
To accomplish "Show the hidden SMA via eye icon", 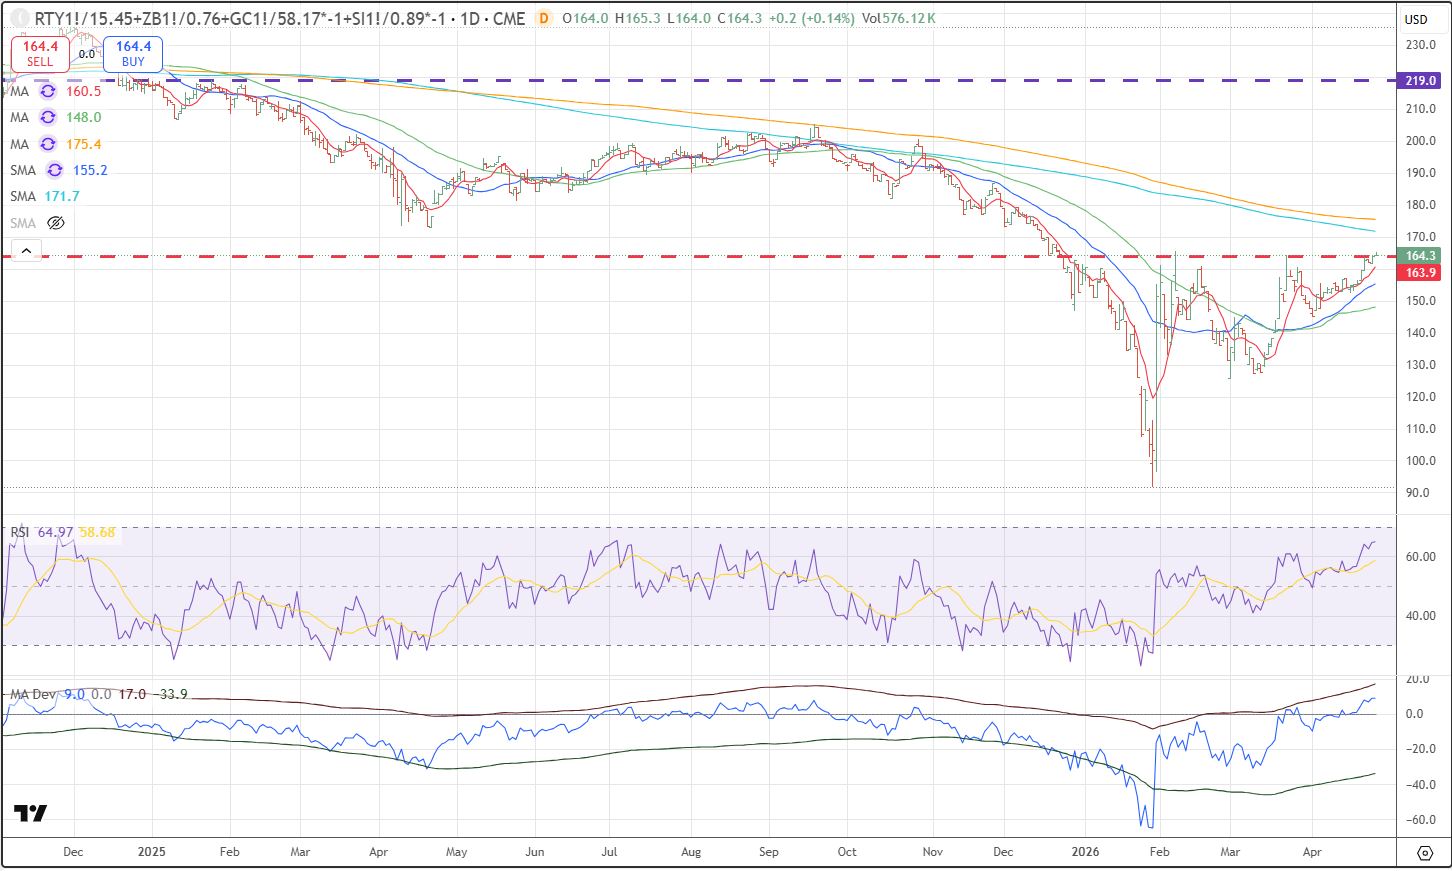I will [x=56, y=223].
